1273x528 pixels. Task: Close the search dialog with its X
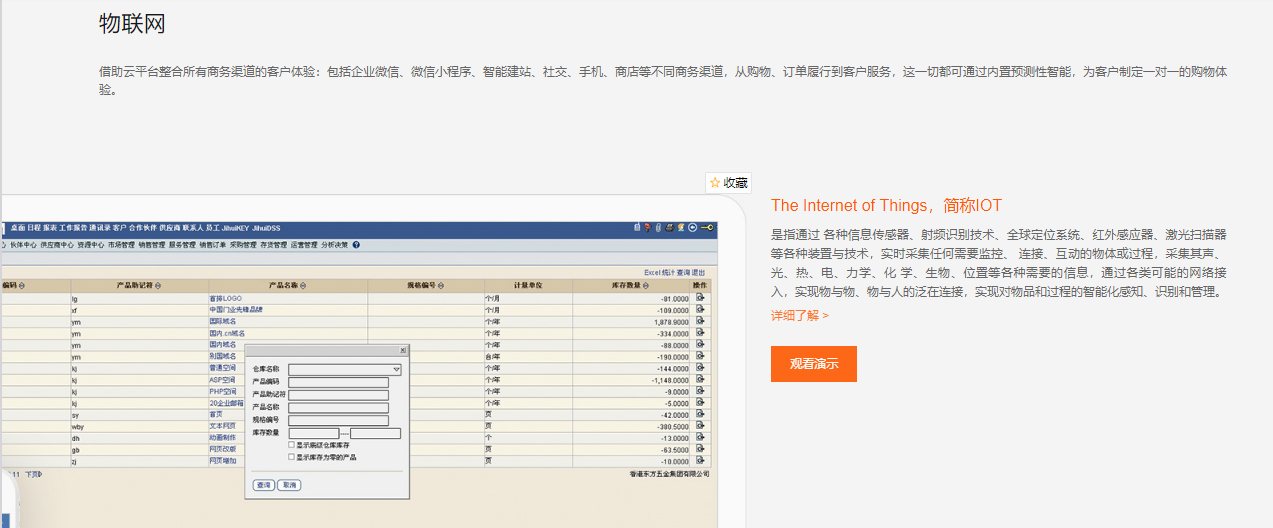(x=403, y=350)
